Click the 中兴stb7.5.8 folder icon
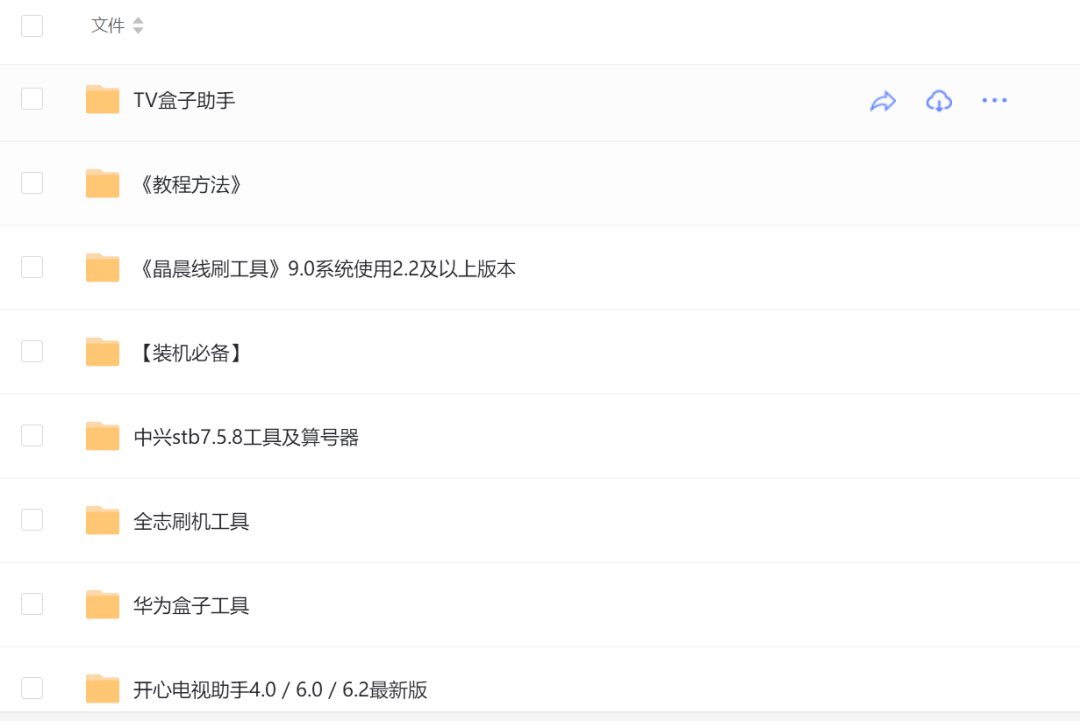 103,436
